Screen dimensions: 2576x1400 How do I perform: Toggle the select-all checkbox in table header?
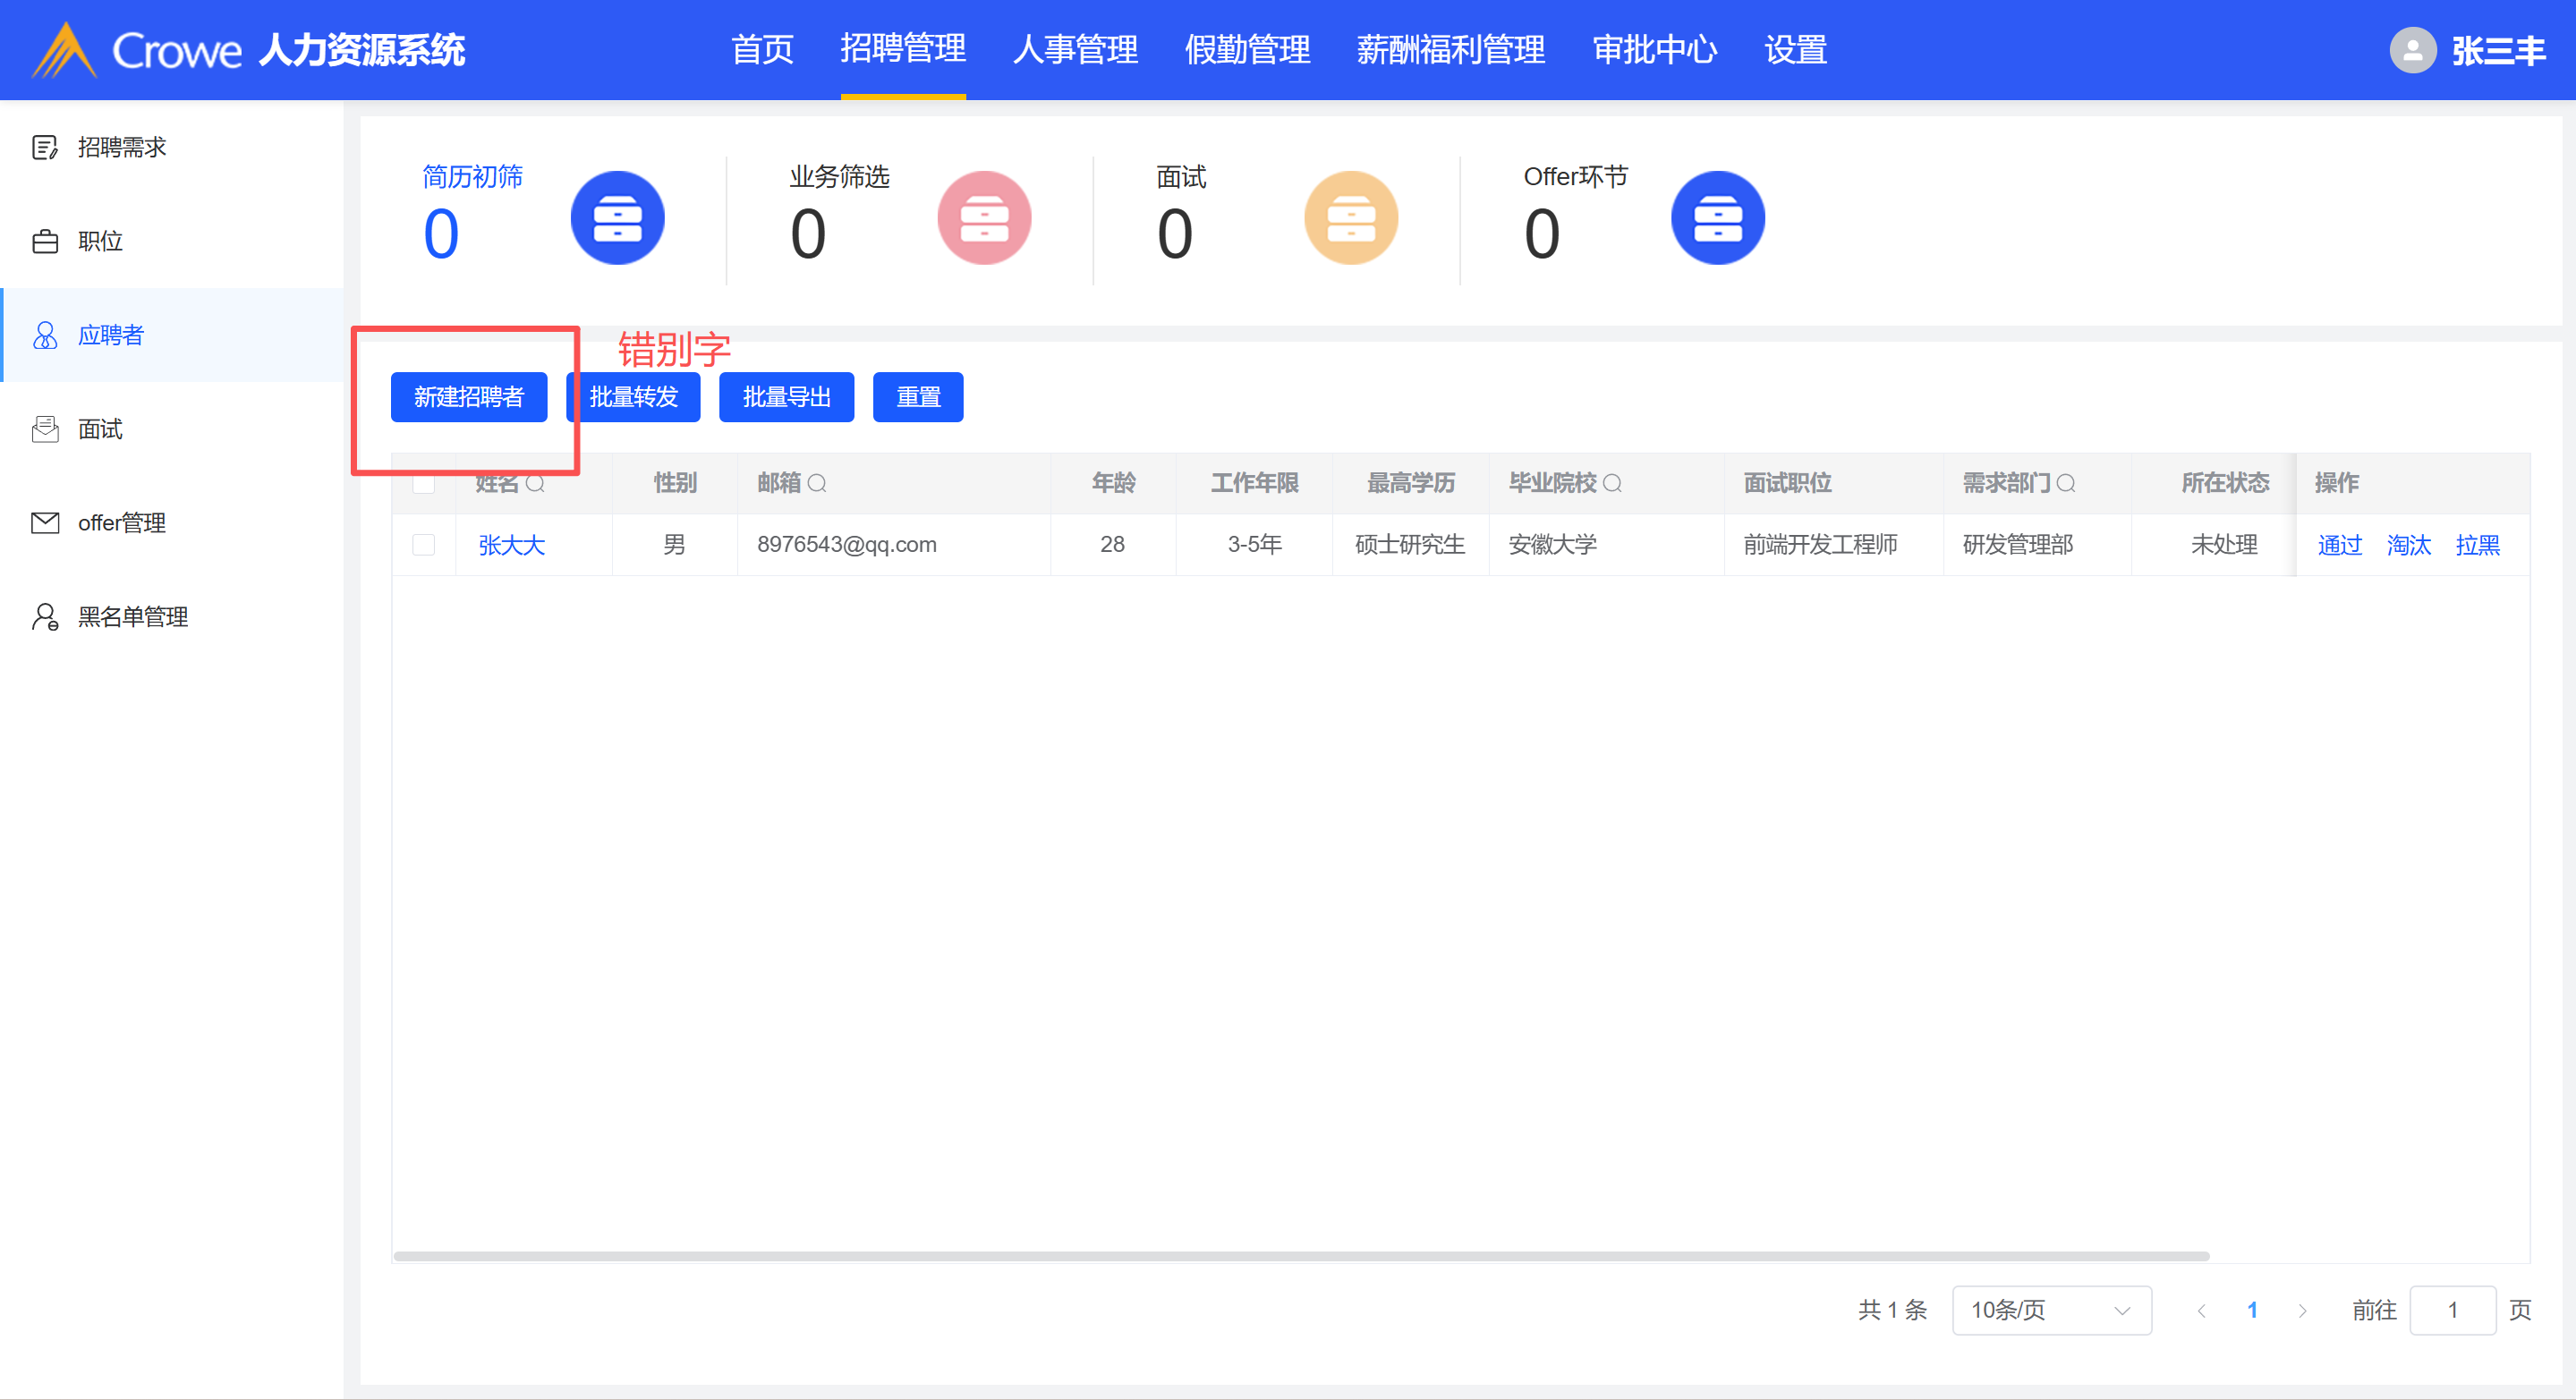coord(424,484)
